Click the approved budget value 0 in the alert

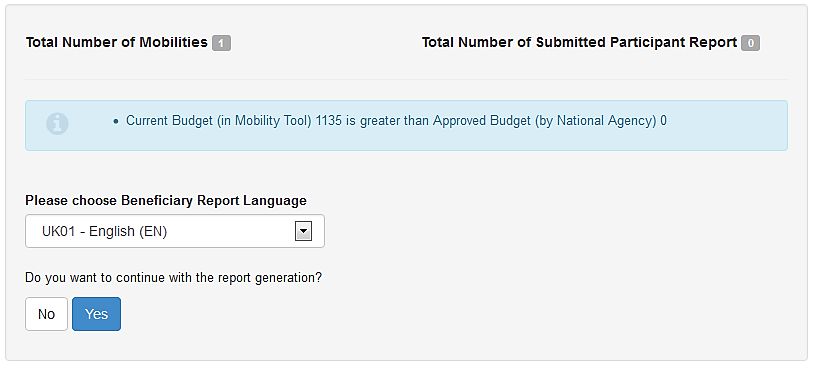[x=664, y=121]
